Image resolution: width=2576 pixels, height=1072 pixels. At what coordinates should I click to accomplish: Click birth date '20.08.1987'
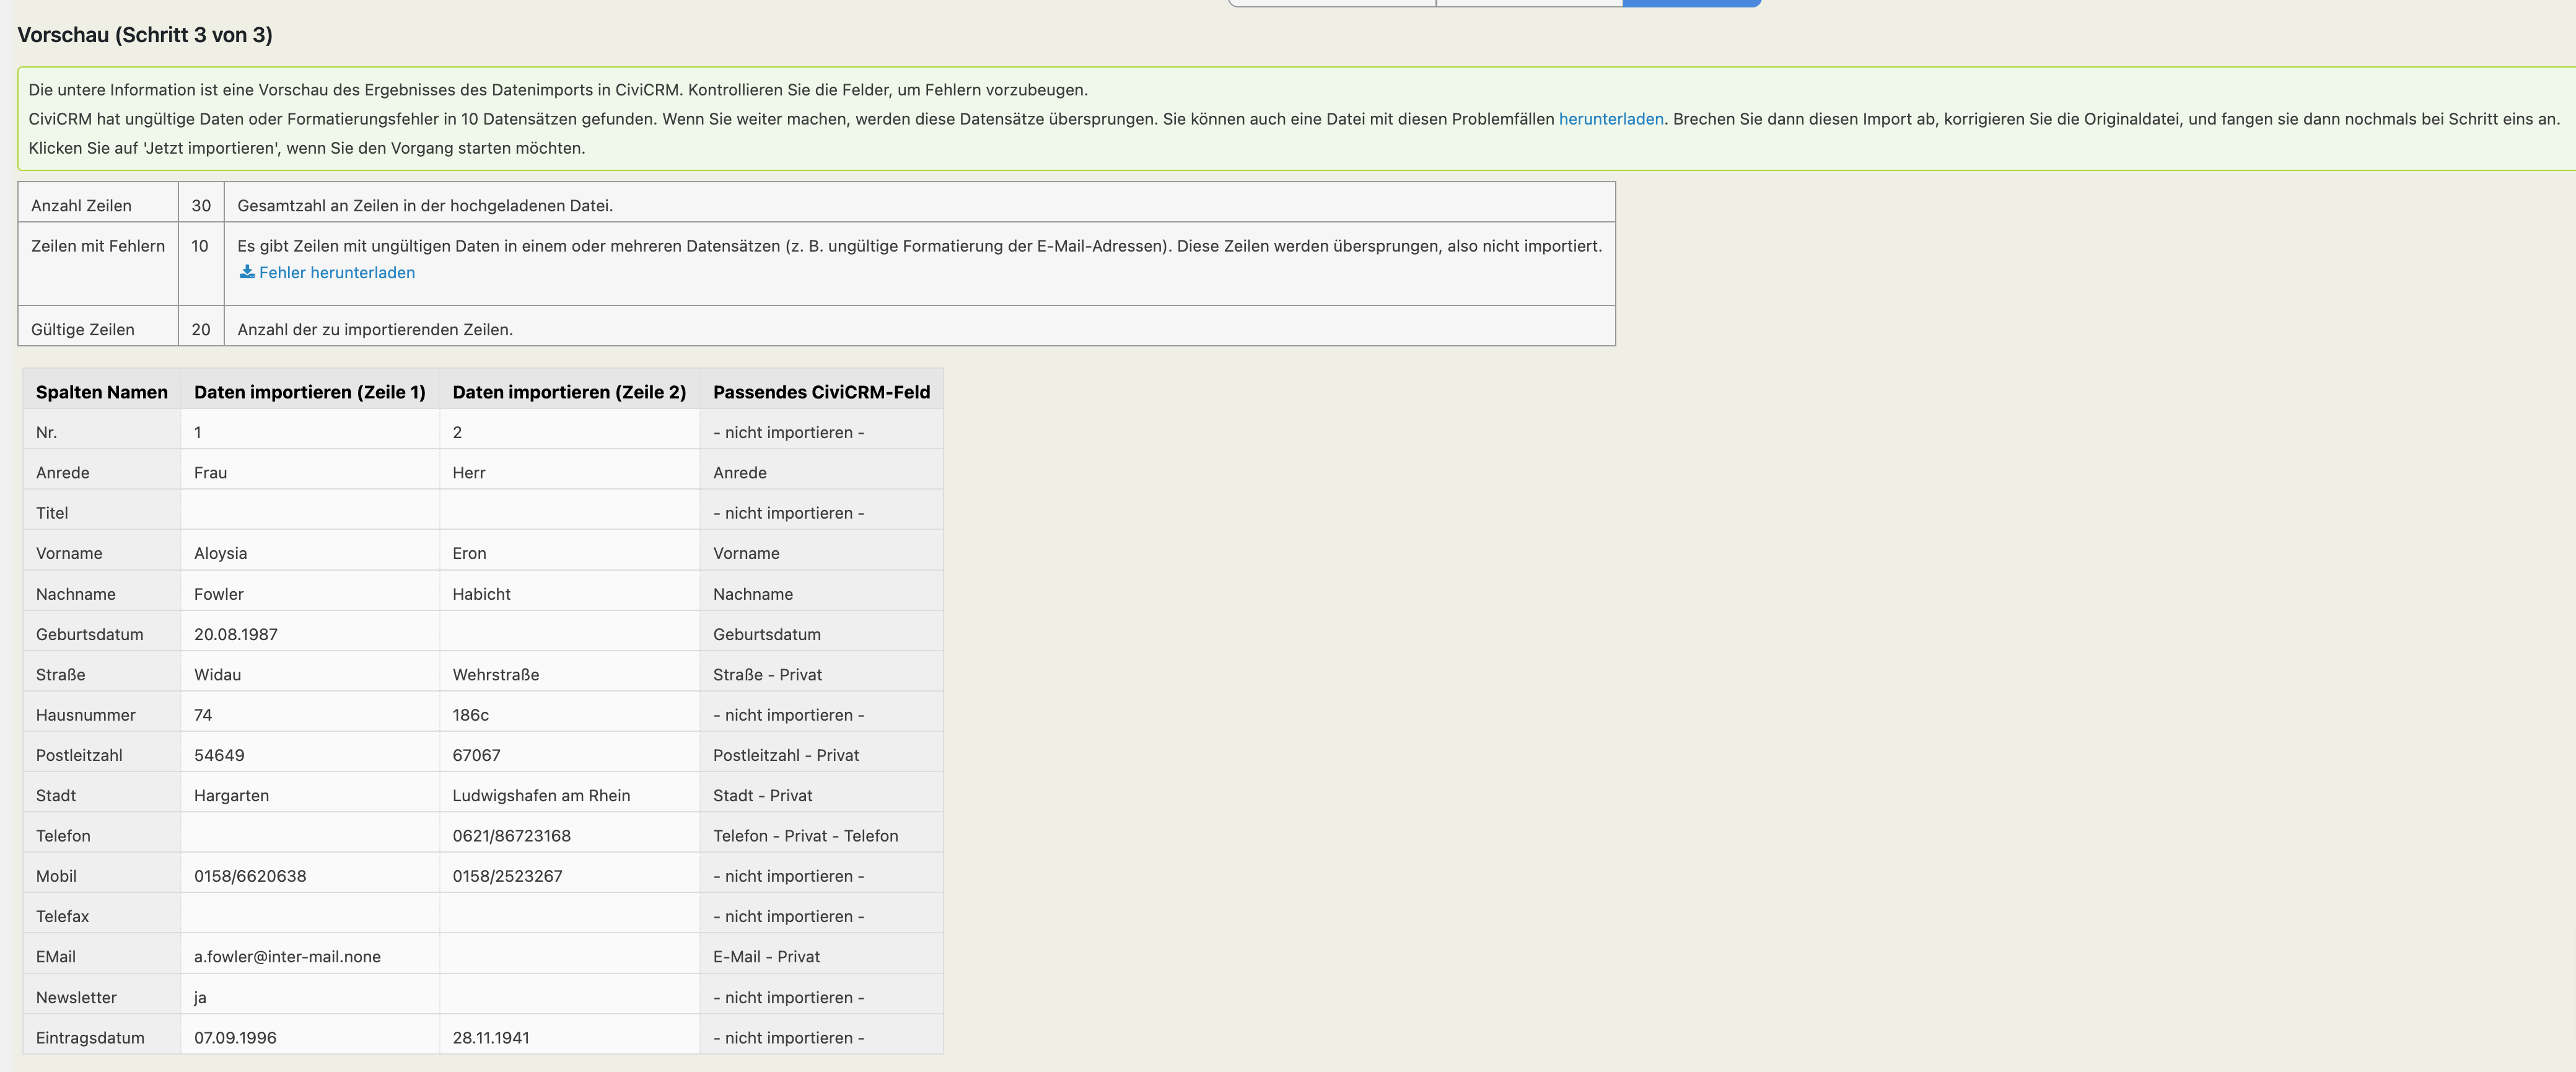236,635
